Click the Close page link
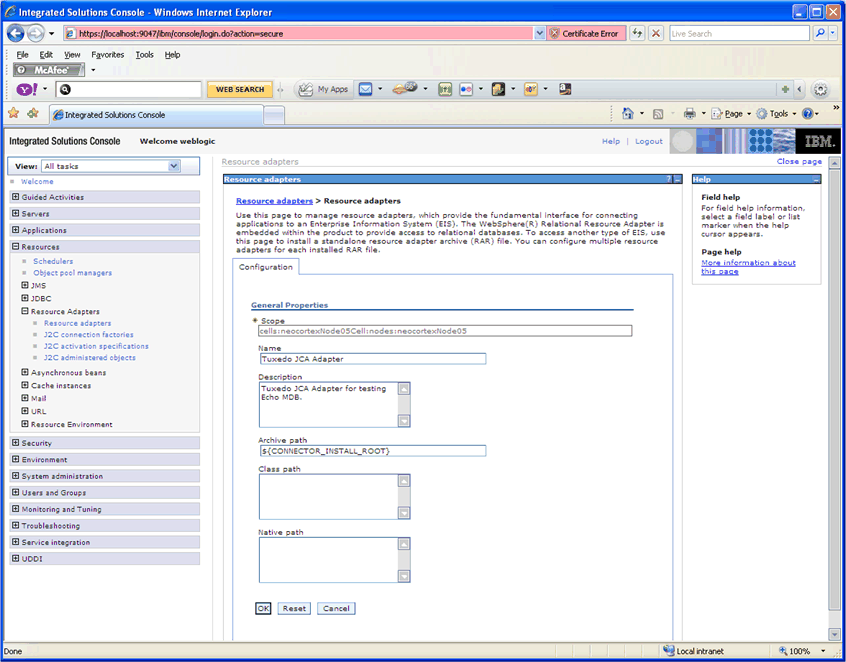 (799, 161)
